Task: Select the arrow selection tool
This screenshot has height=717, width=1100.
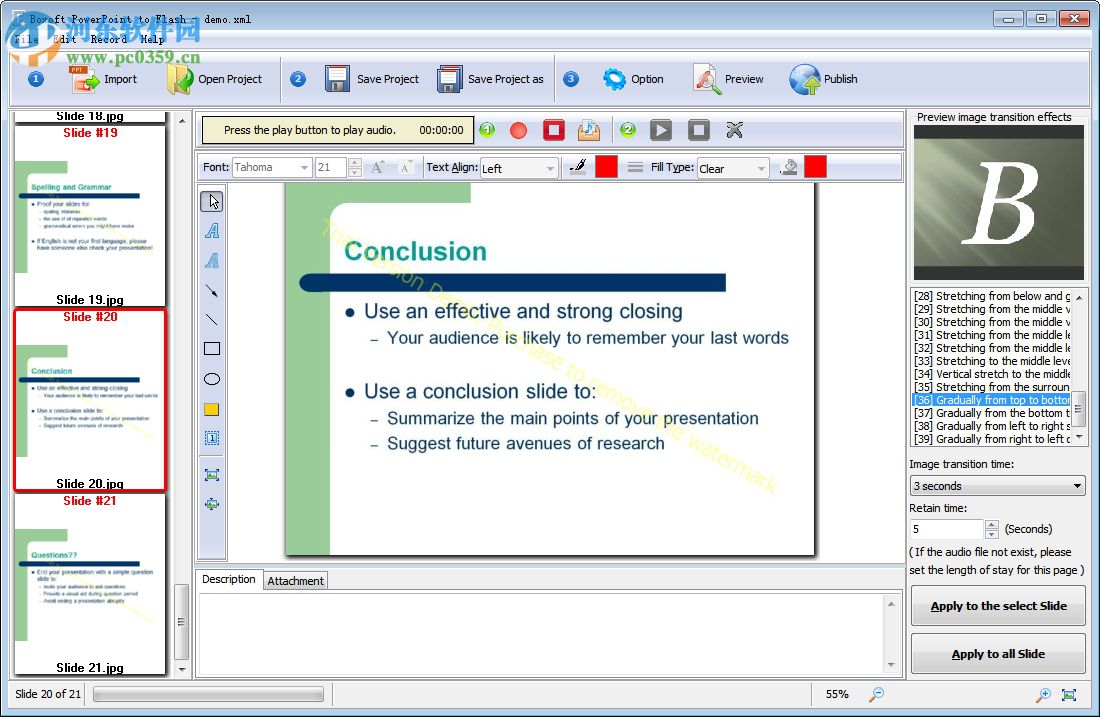Action: [x=211, y=201]
